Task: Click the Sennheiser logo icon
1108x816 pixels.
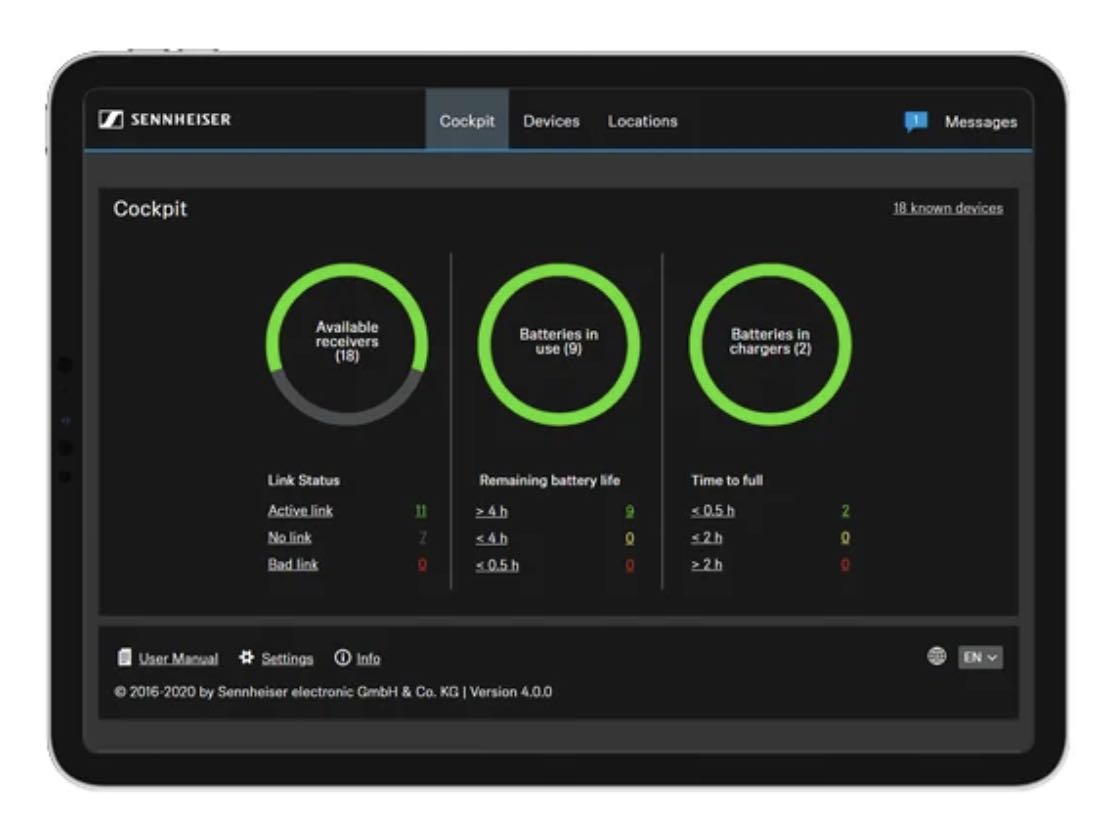Action: point(111,119)
